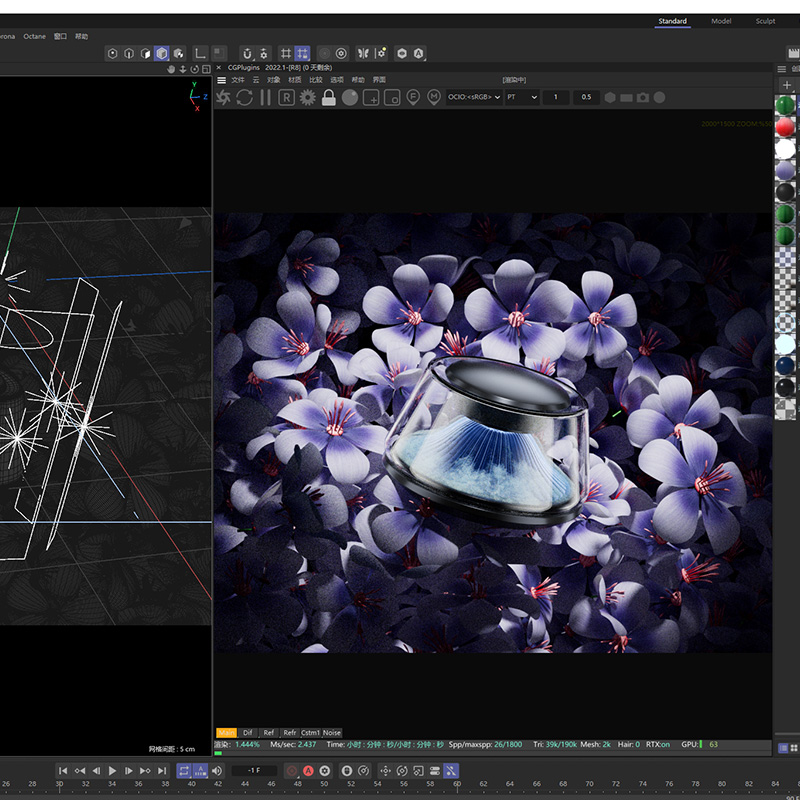The height and width of the screenshot is (800, 800).
Task: Select the Noise render pass button
Action: [x=331, y=733]
